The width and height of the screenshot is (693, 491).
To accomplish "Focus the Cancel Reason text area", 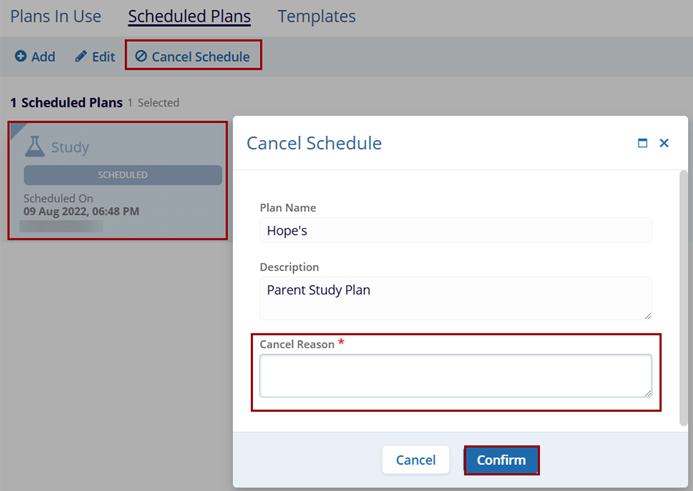I will tap(455, 375).
